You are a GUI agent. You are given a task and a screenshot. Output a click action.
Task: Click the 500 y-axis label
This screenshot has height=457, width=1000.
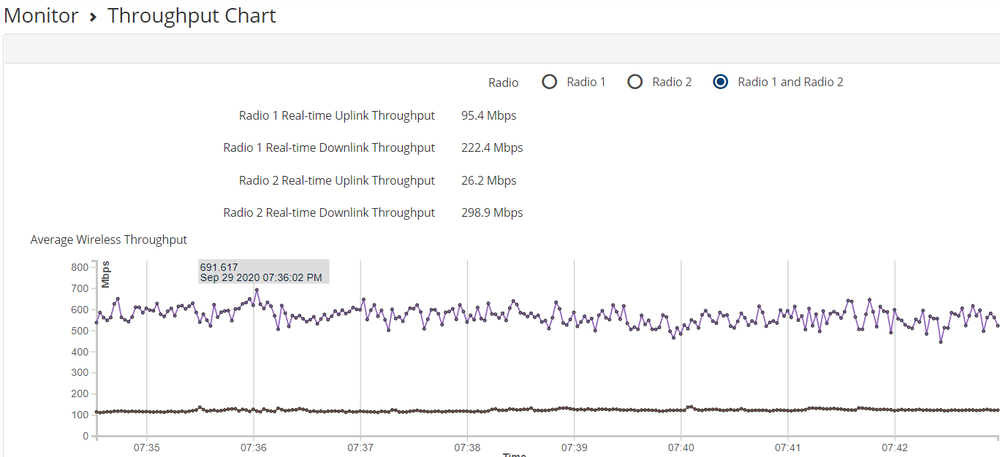tap(79, 331)
